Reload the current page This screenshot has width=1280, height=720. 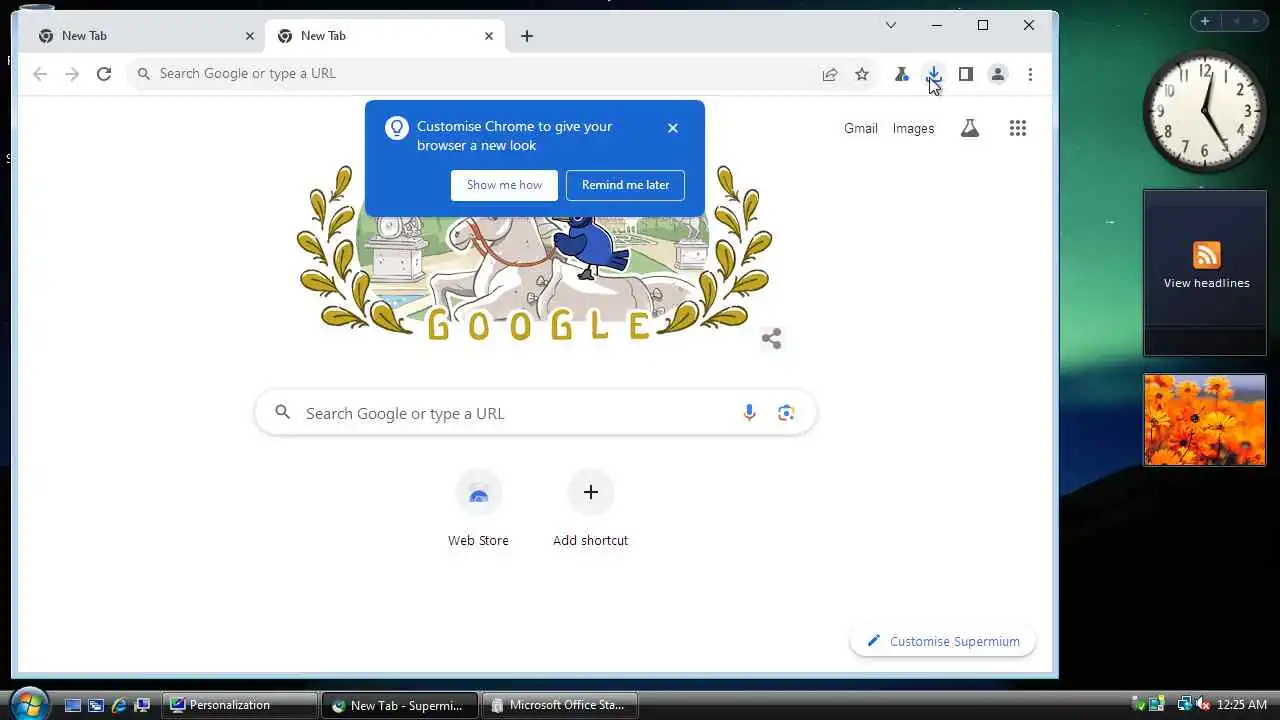(x=103, y=74)
